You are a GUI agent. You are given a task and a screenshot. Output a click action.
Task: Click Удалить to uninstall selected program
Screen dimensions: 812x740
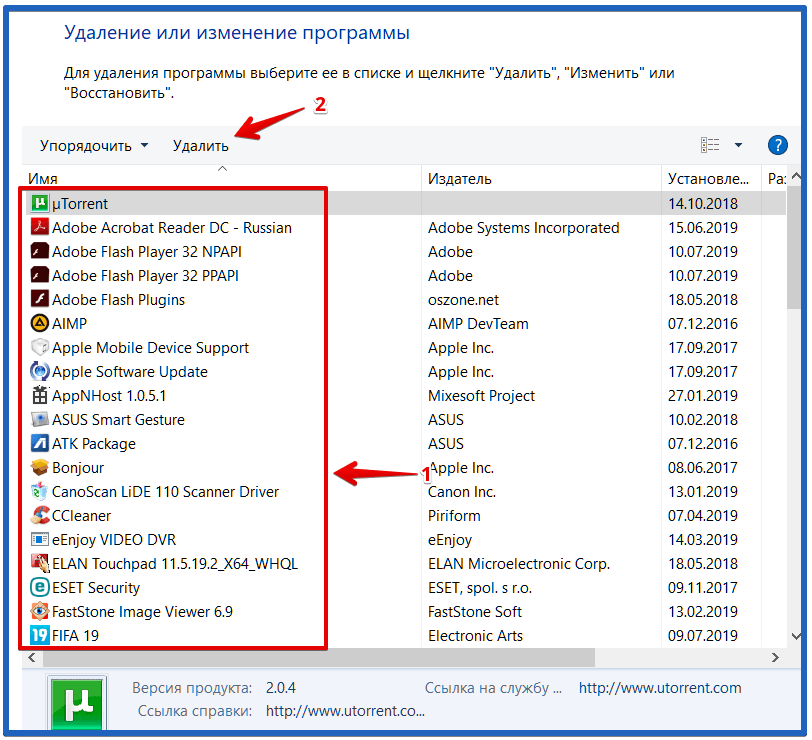pos(200,146)
